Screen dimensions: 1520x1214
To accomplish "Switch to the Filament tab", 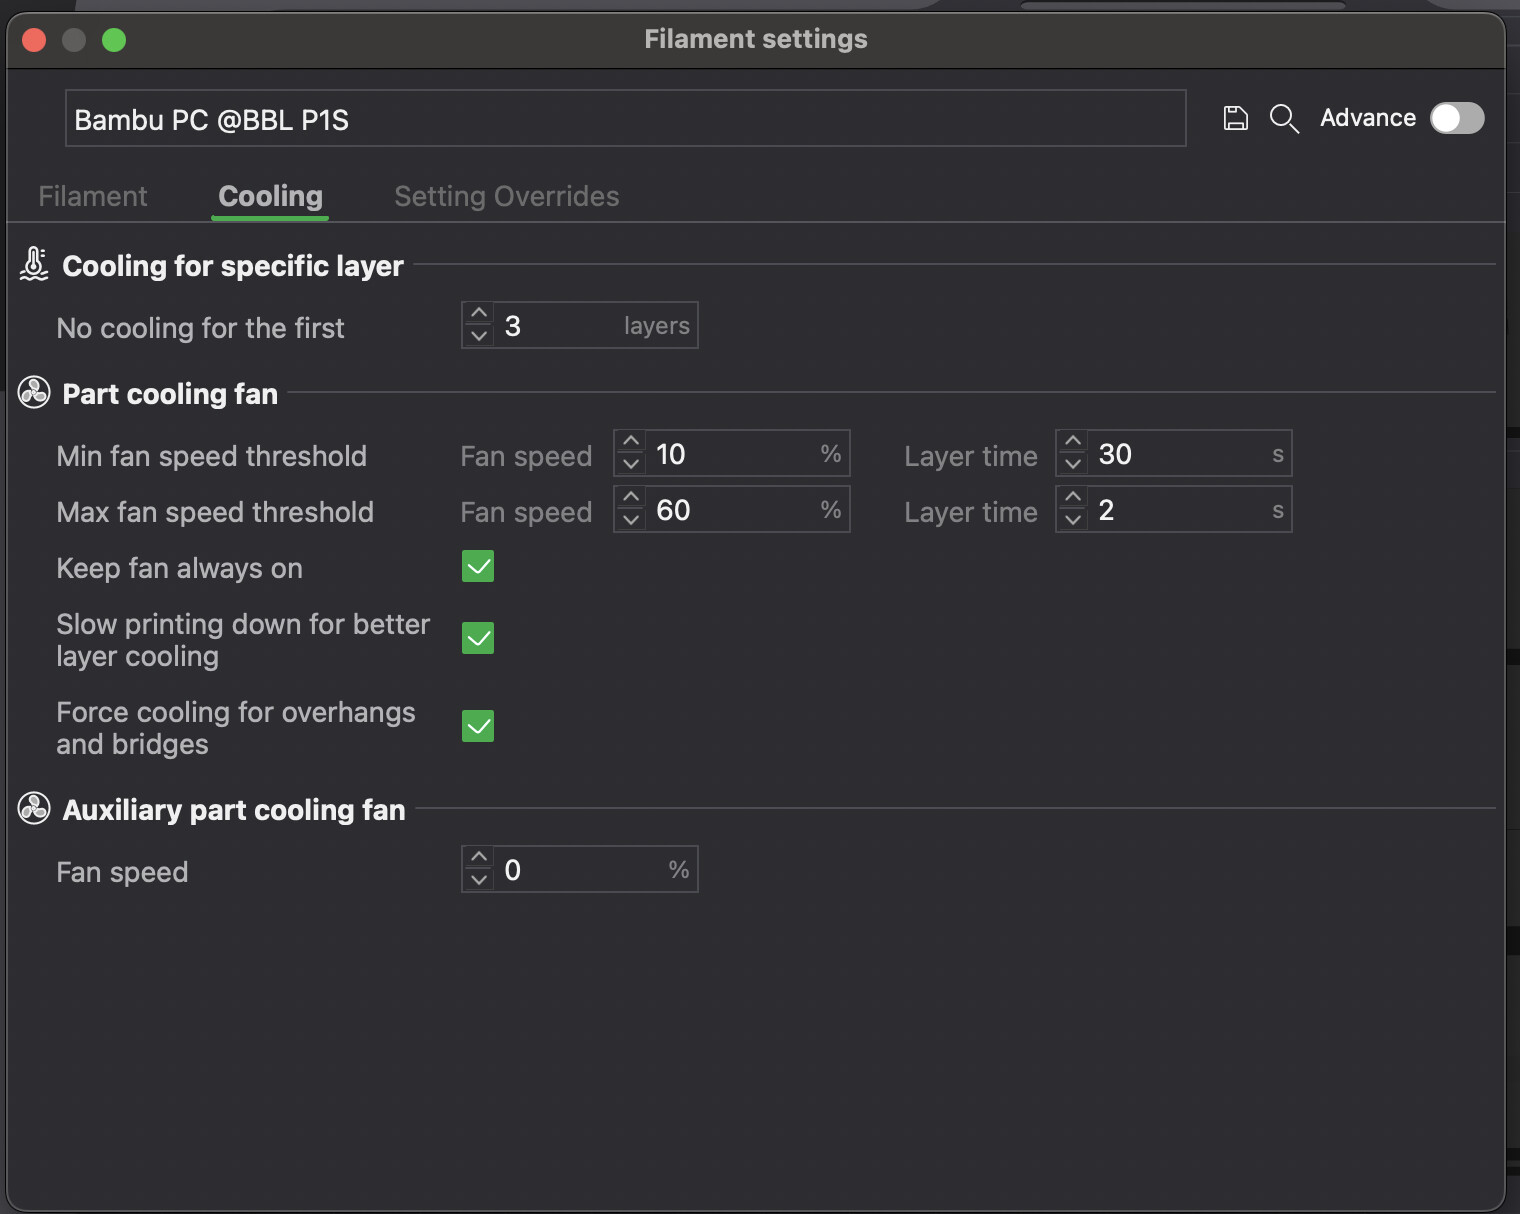I will pos(93,196).
